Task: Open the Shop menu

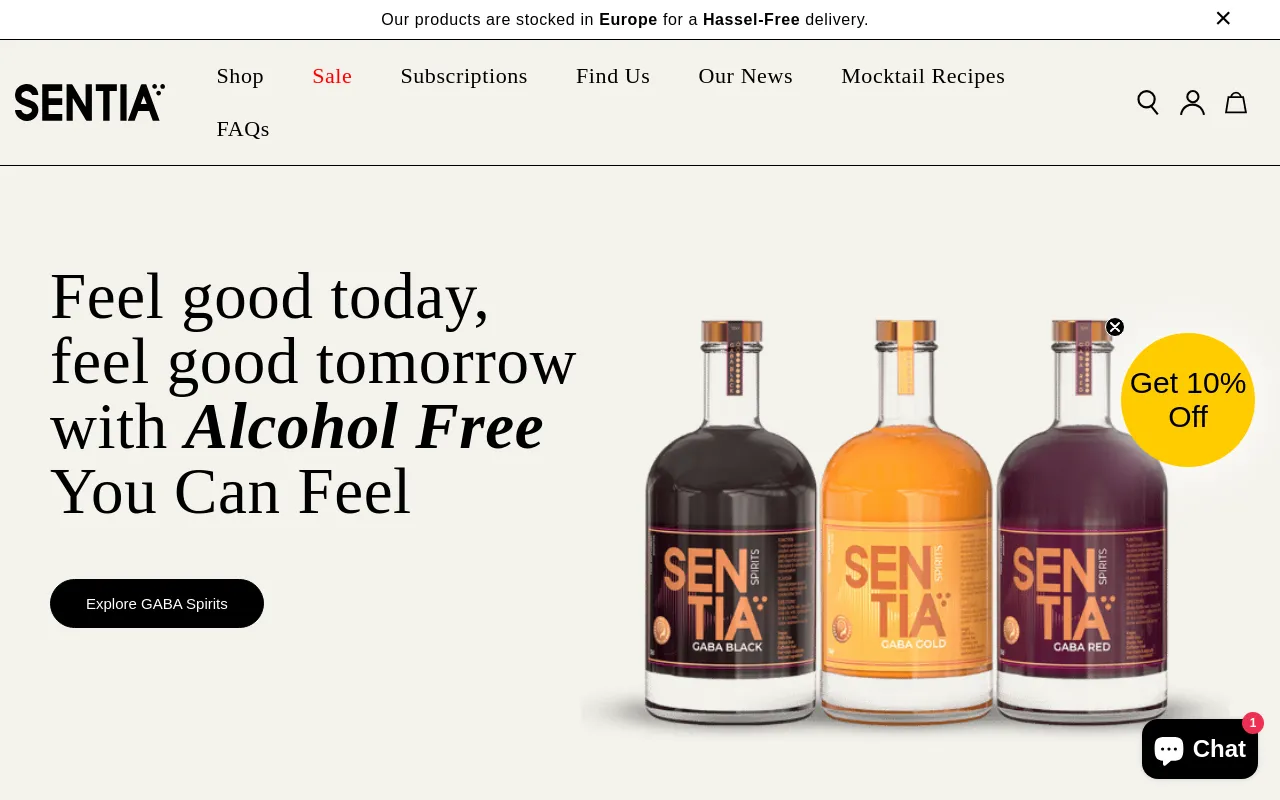Action: click(240, 76)
